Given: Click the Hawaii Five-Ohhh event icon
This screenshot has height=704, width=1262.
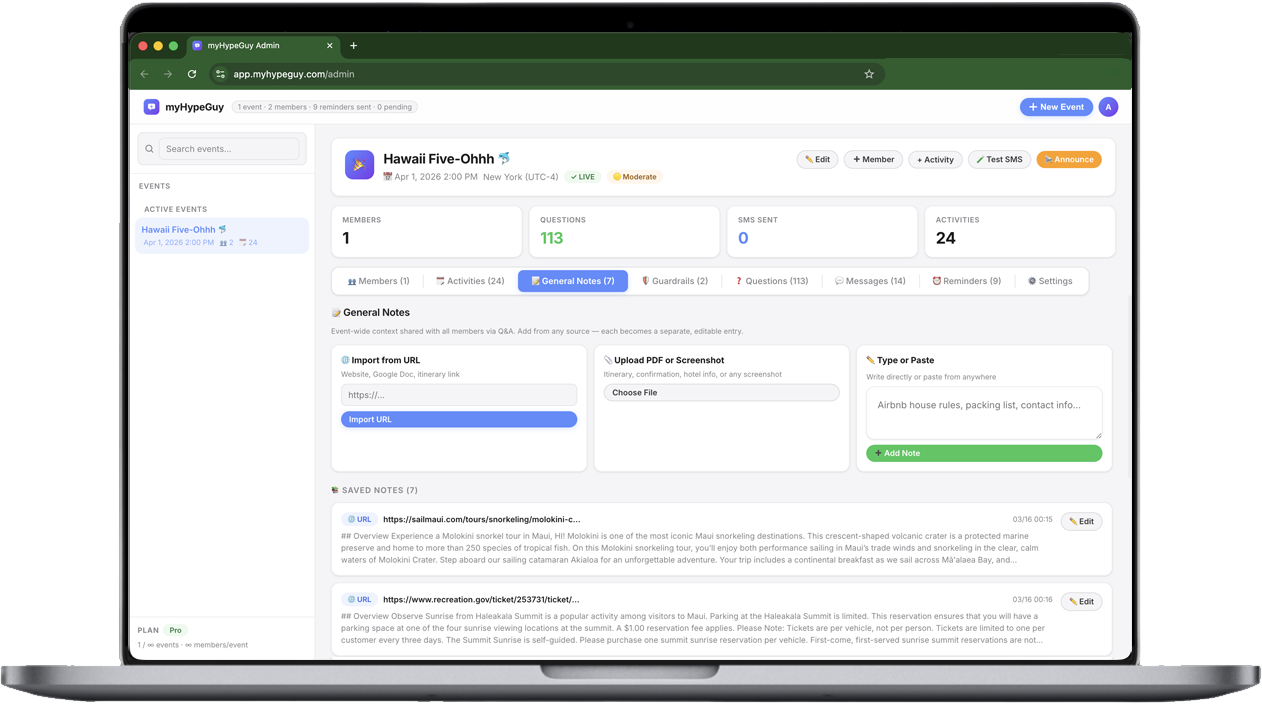Looking at the screenshot, I should (x=359, y=164).
